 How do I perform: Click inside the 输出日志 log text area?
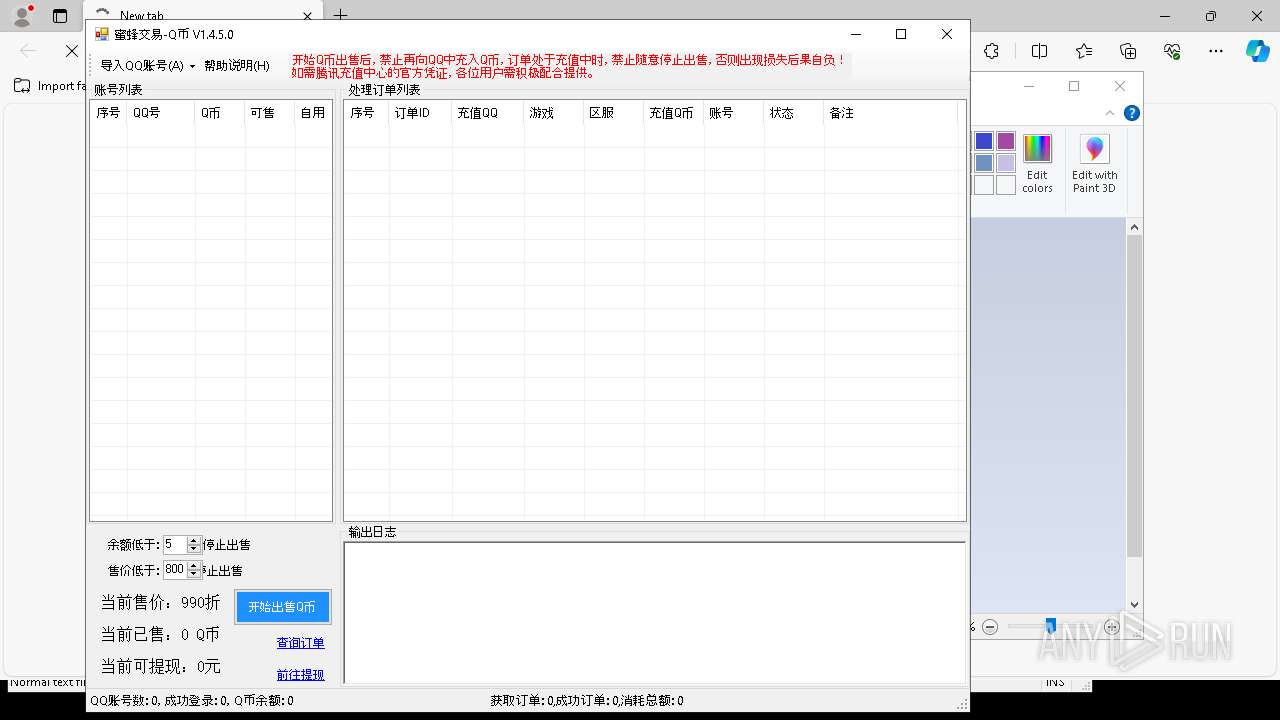655,612
